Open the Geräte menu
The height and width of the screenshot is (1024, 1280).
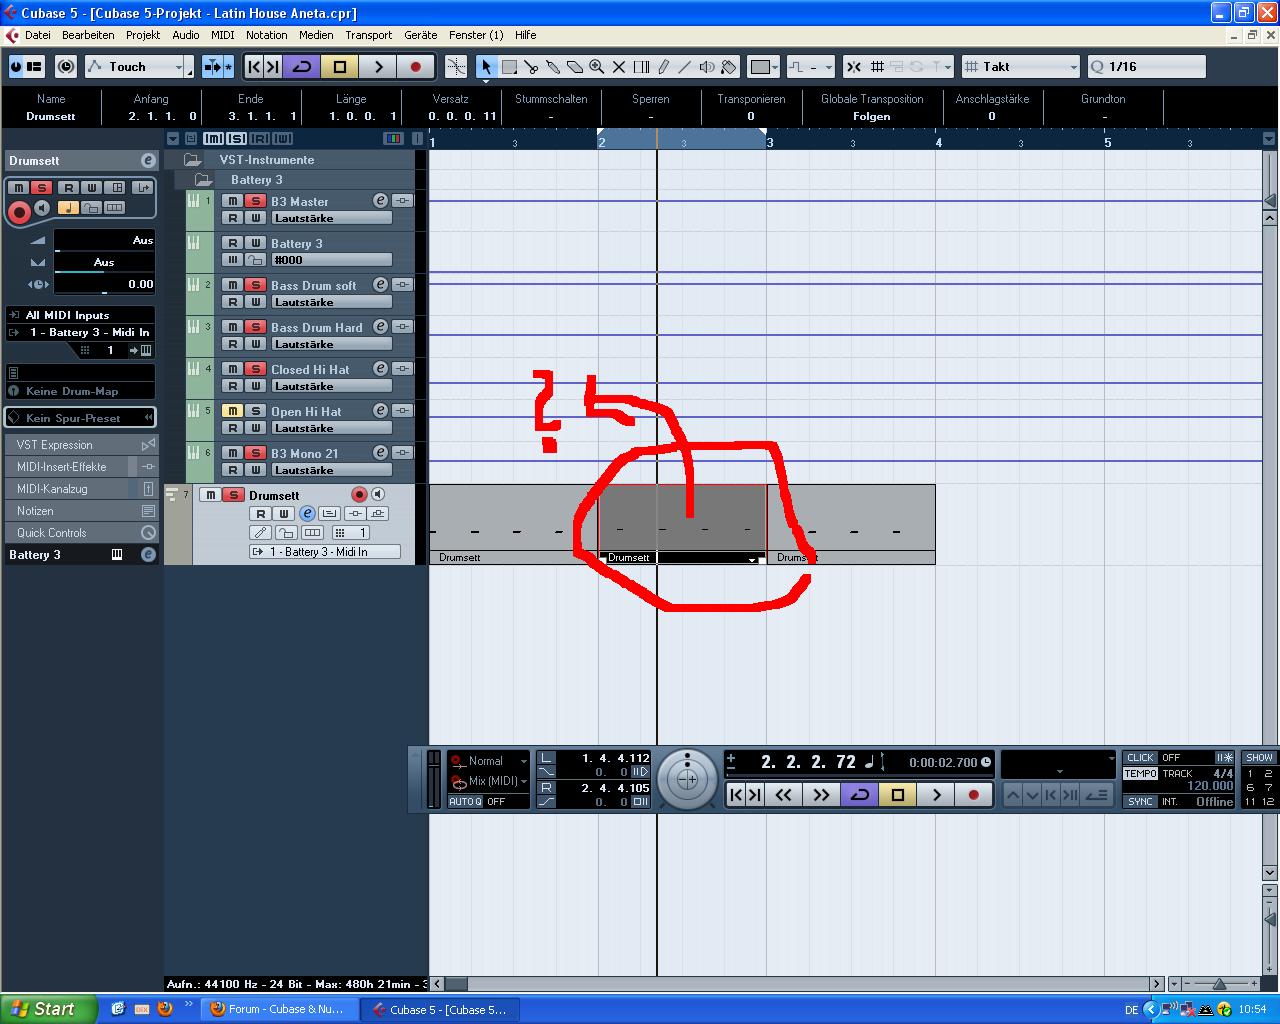coord(421,35)
